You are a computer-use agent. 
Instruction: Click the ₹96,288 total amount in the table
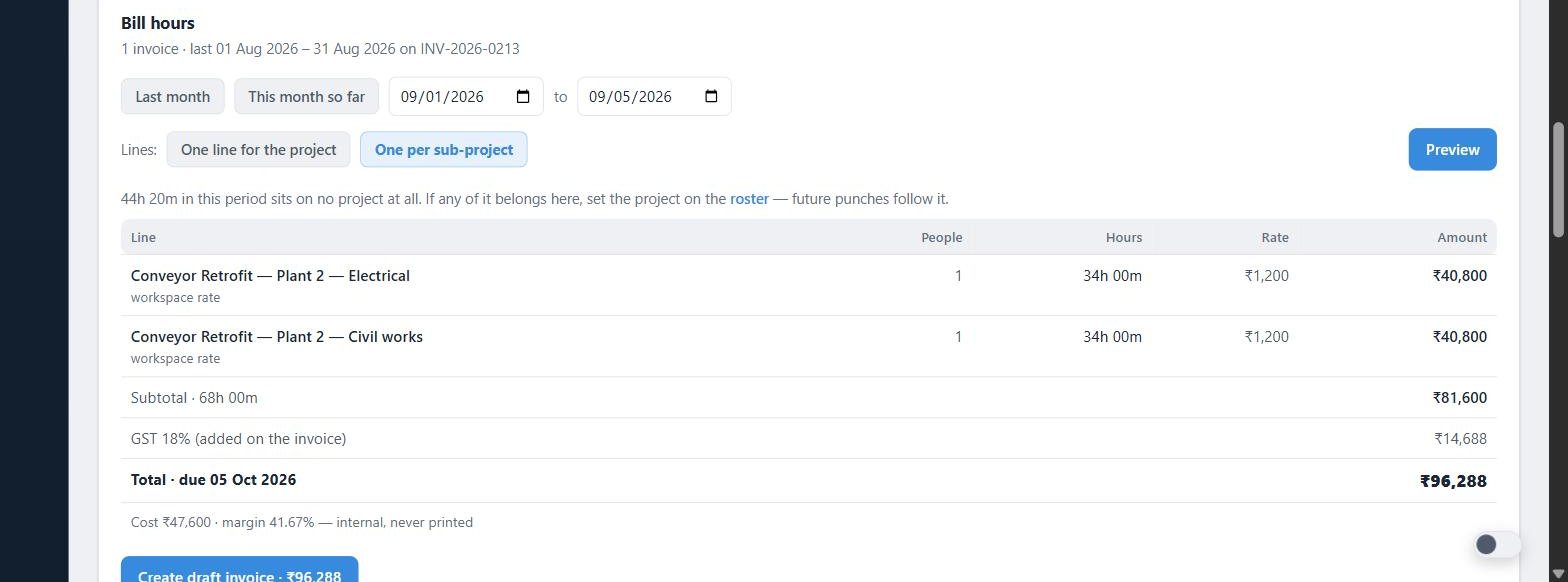pyautogui.click(x=1453, y=481)
